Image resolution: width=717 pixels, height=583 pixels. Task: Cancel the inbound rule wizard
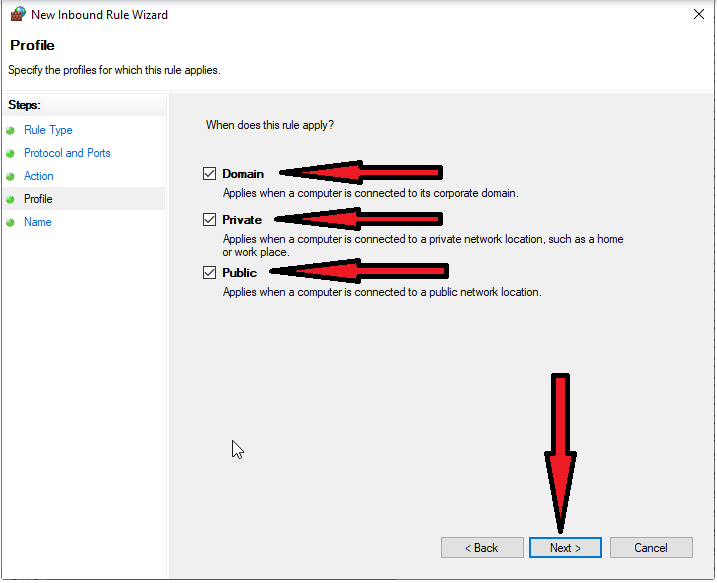(651, 548)
